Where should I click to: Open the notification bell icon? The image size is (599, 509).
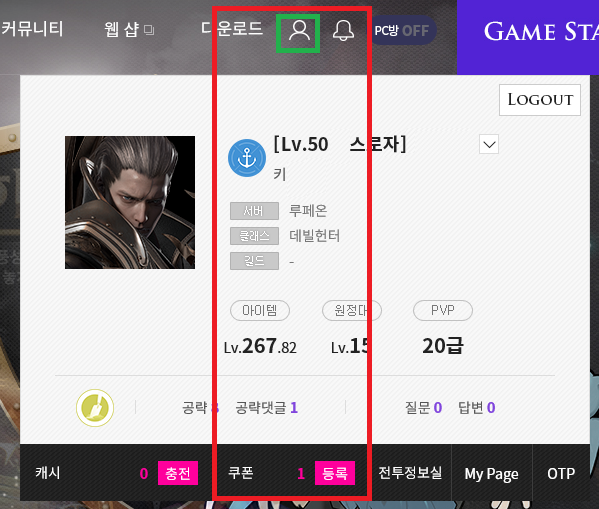[x=343, y=31]
